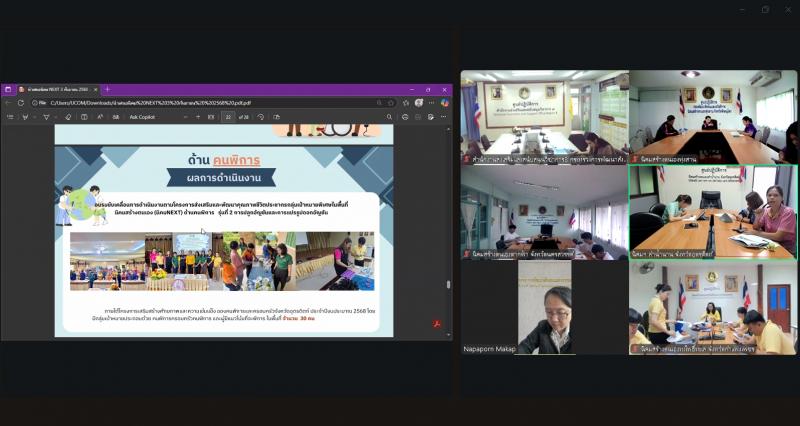800x426 pixels.
Task: Select the Erase tool
Action: point(68,117)
